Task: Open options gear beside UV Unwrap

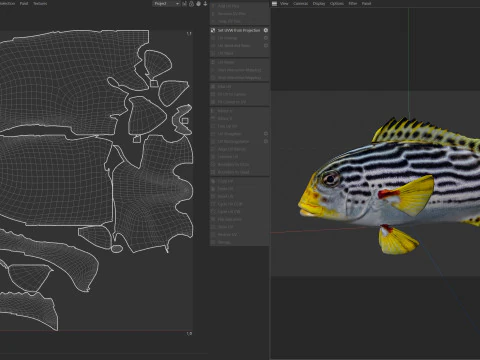Action: click(266, 38)
